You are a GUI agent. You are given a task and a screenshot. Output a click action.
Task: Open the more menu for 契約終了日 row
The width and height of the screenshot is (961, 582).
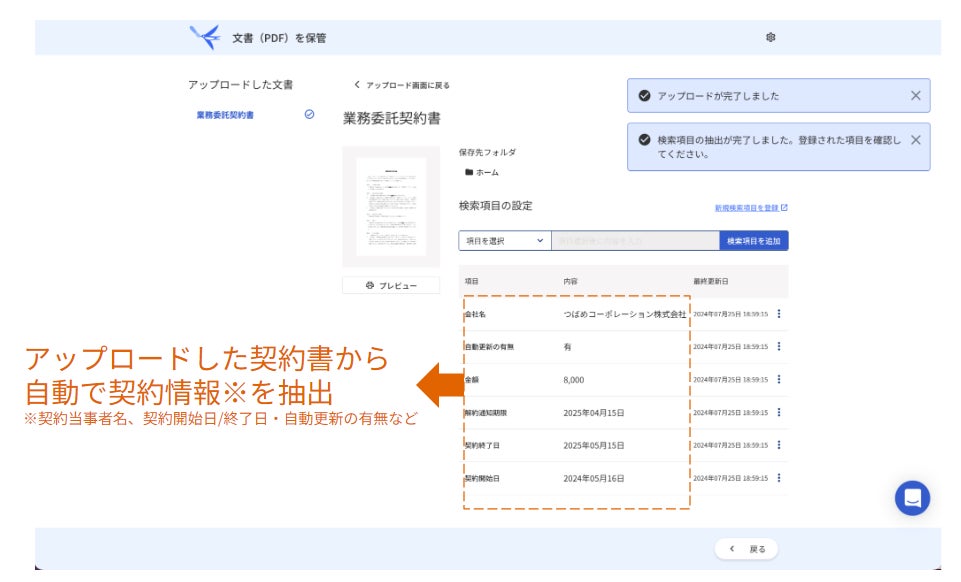pyautogui.click(x=779, y=445)
